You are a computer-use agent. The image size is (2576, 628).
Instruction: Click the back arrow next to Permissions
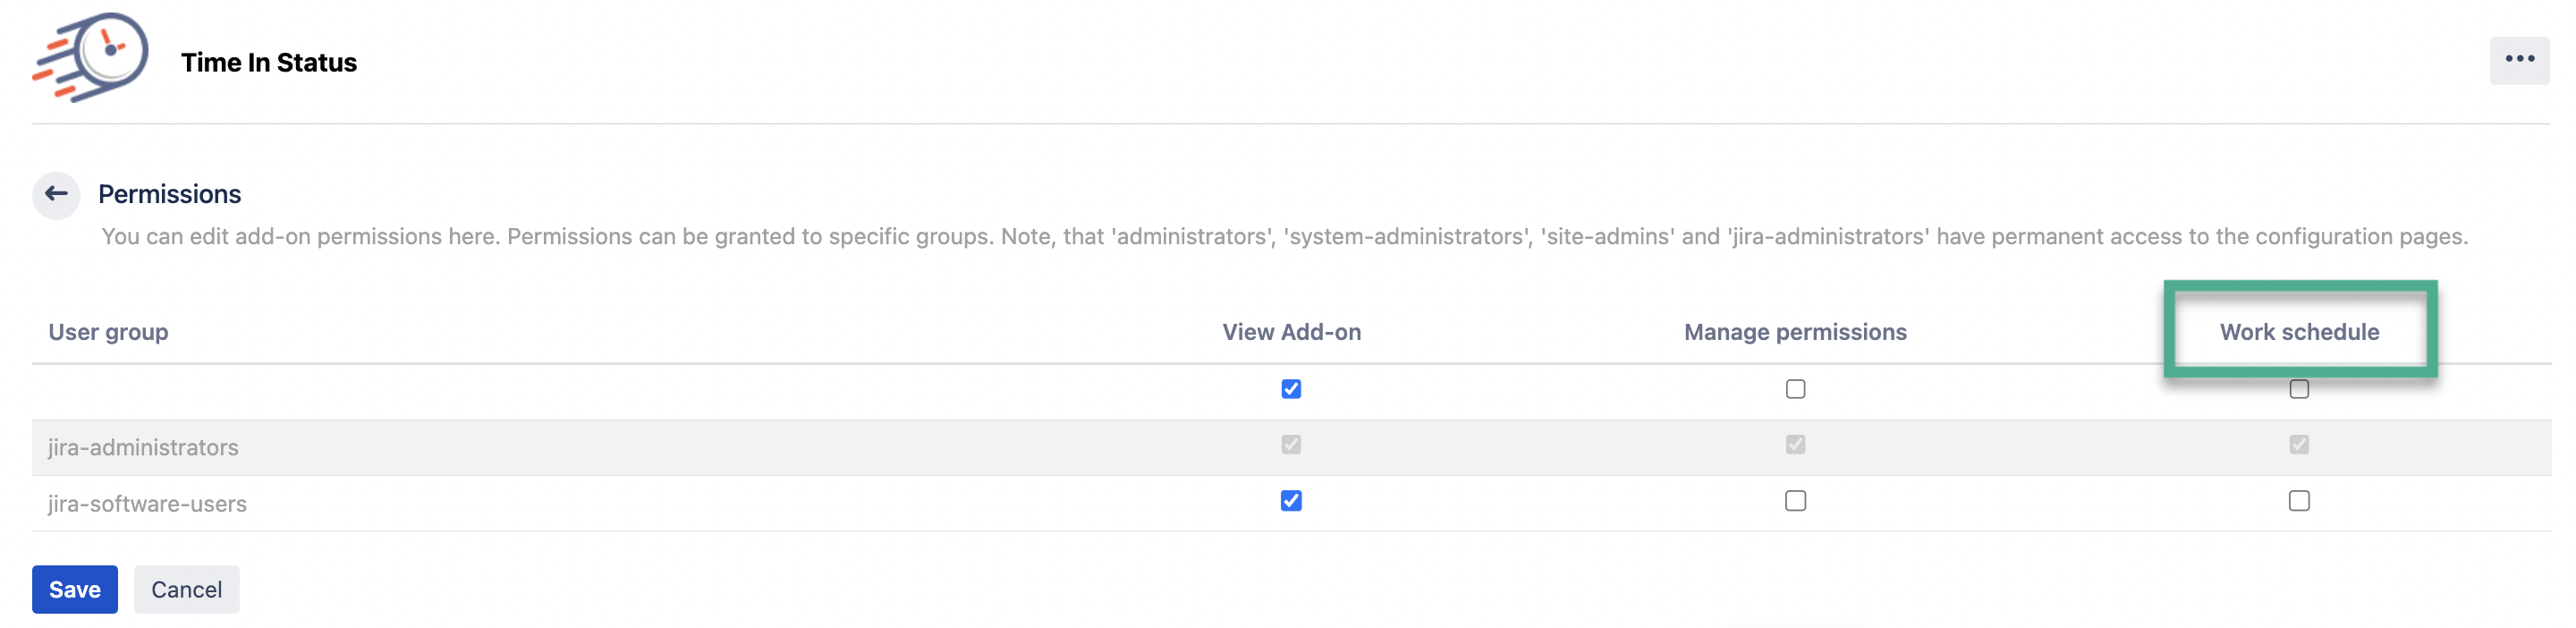[56, 194]
